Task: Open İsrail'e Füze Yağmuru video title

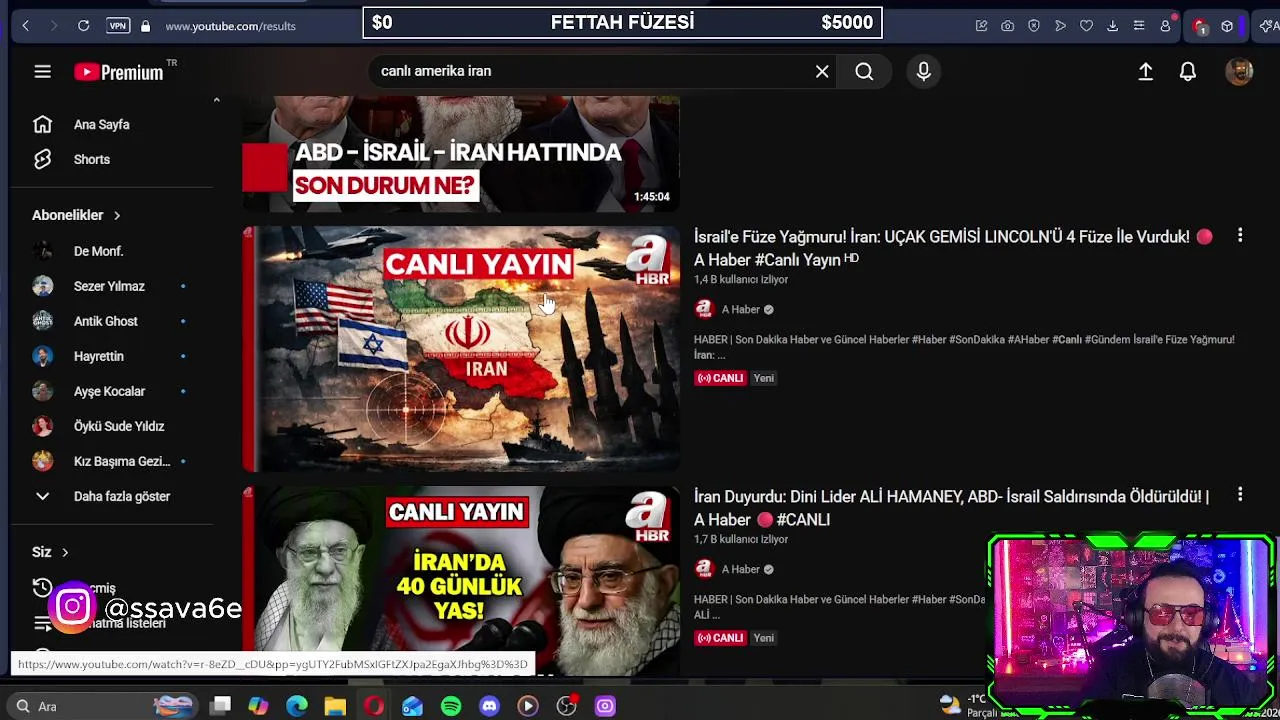Action: click(953, 248)
